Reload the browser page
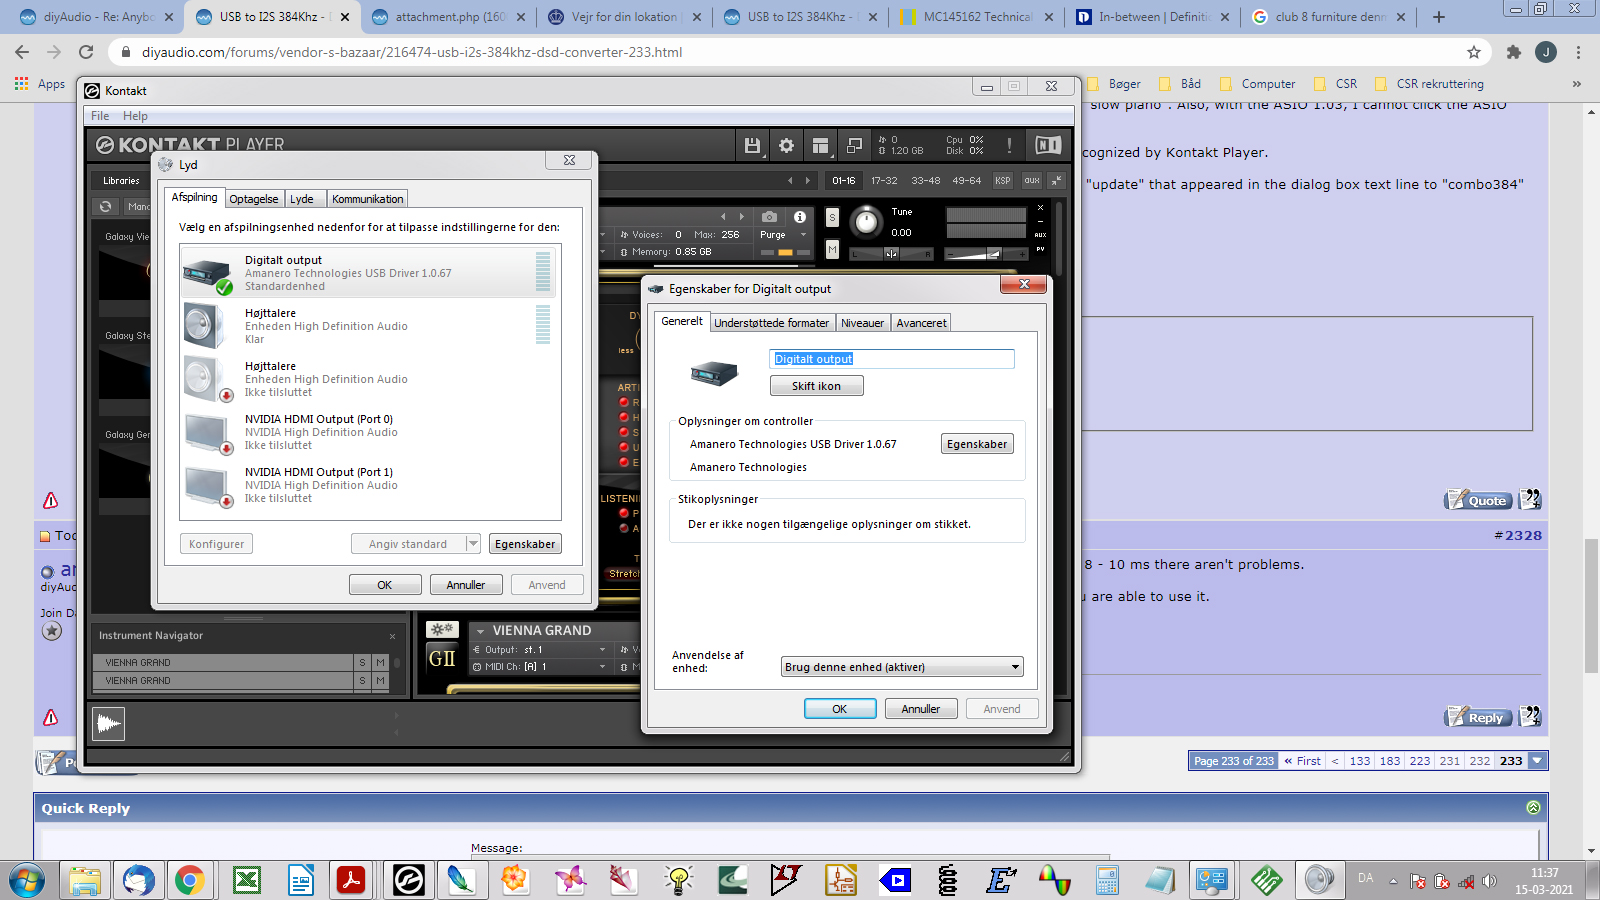1600x900 pixels. pos(86,52)
